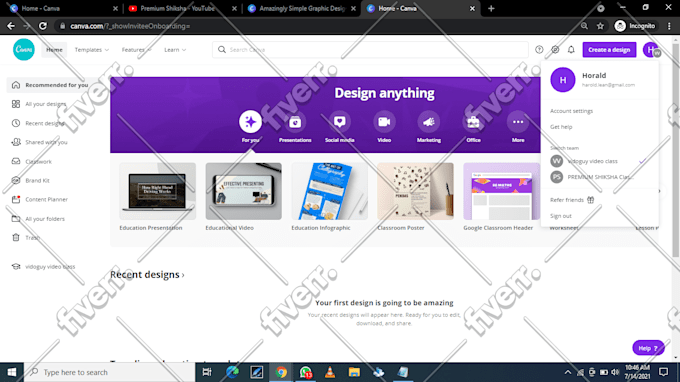Open vidoguy video class team in sidebar
The image size is (680, 382).
pyautogui.click(x=50, y=267)
